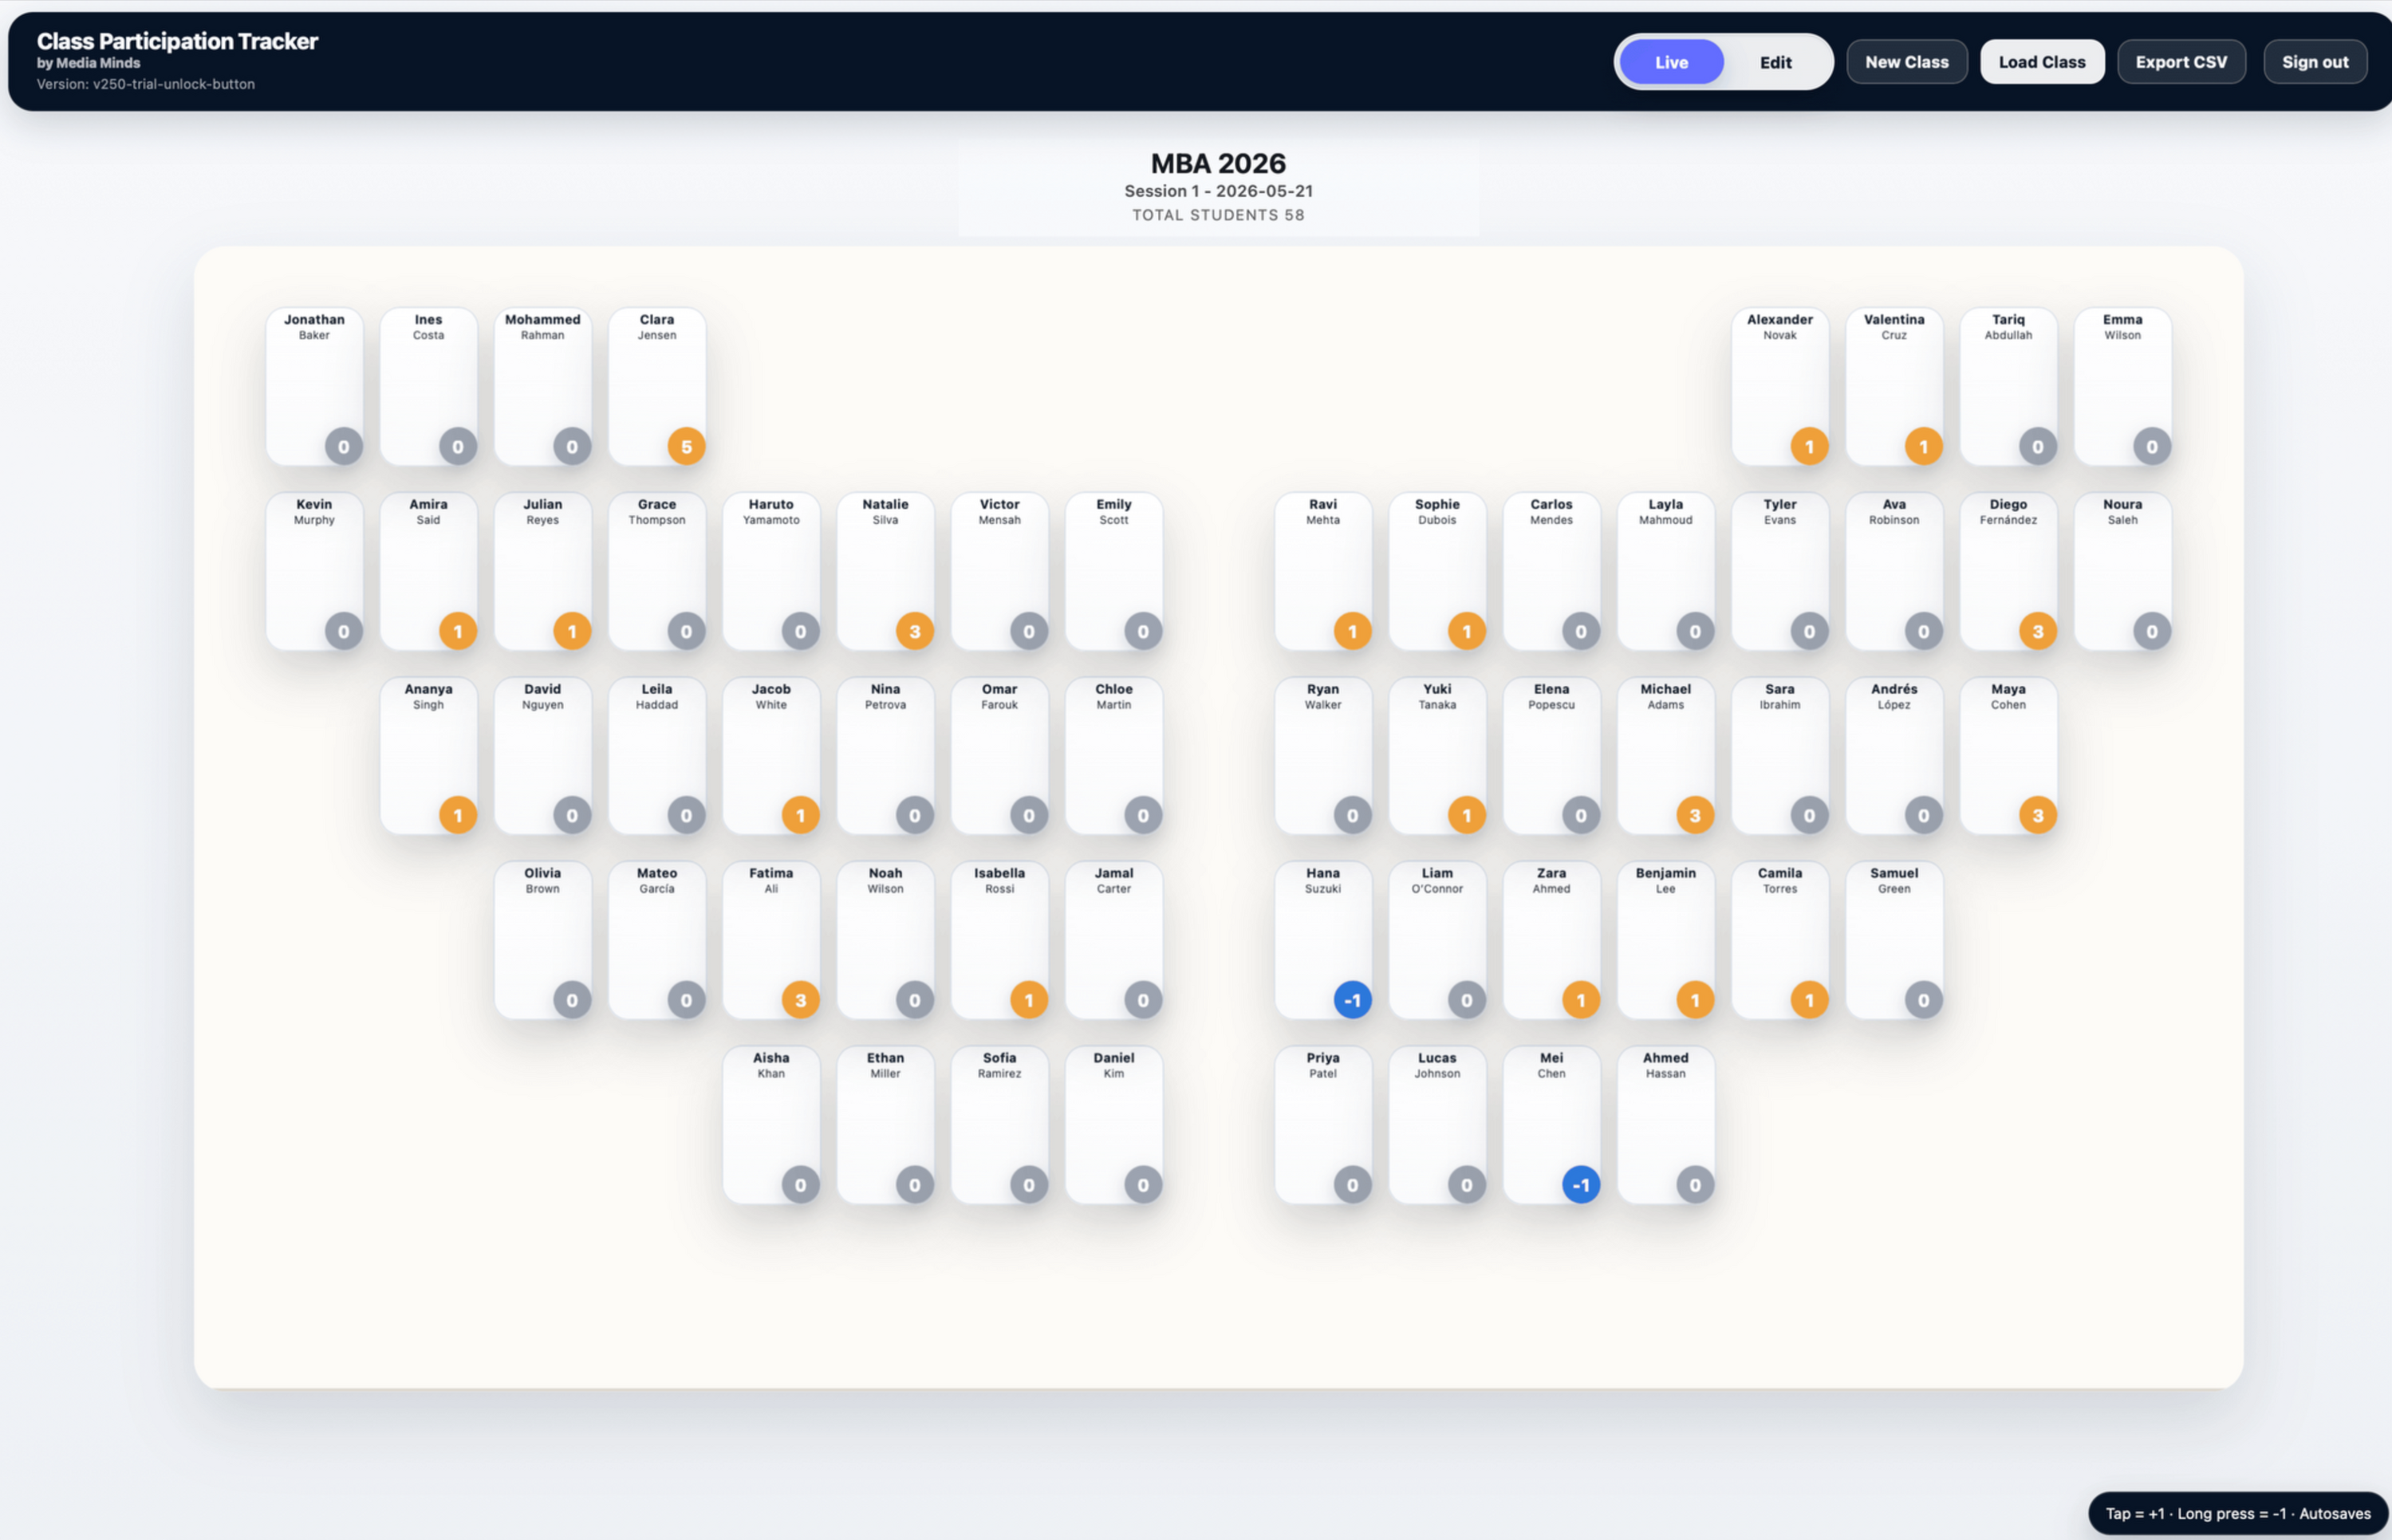Screen dimensions: 2392x1540
Task: Switch to Edit mode
Action: point(1775,62)
